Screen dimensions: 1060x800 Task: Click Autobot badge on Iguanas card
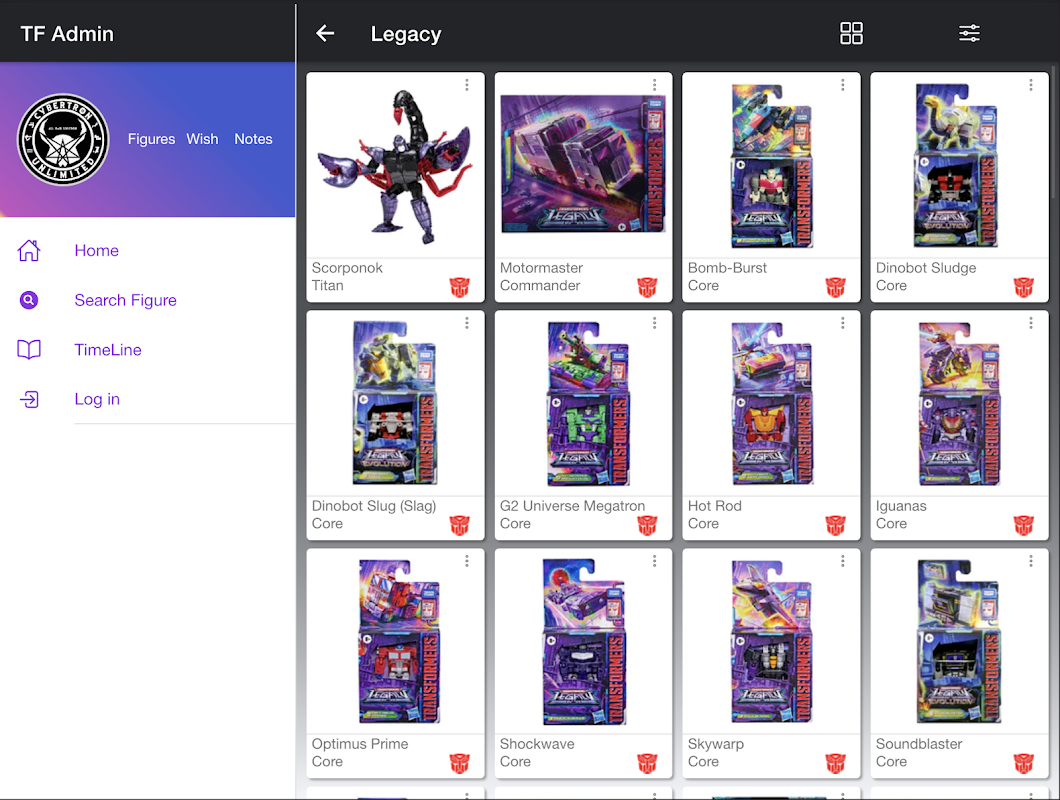1023,525
